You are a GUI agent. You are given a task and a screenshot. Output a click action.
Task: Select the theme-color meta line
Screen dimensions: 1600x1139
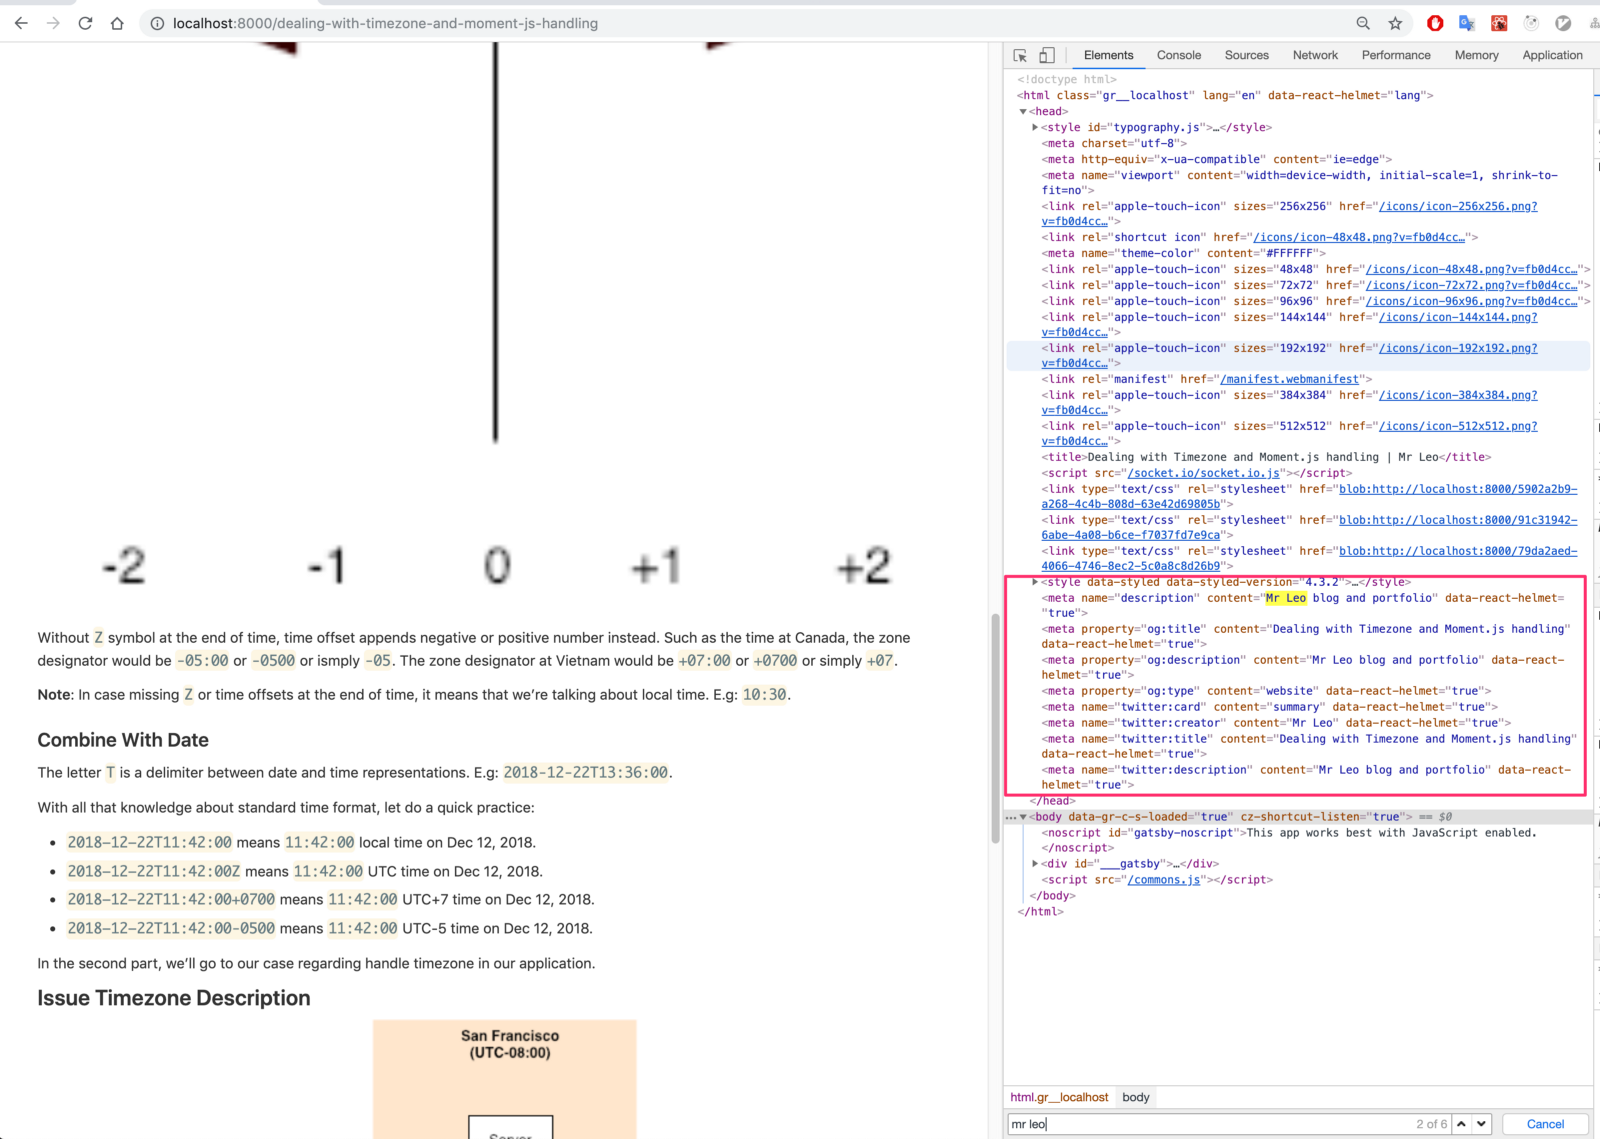[1184, 254]
